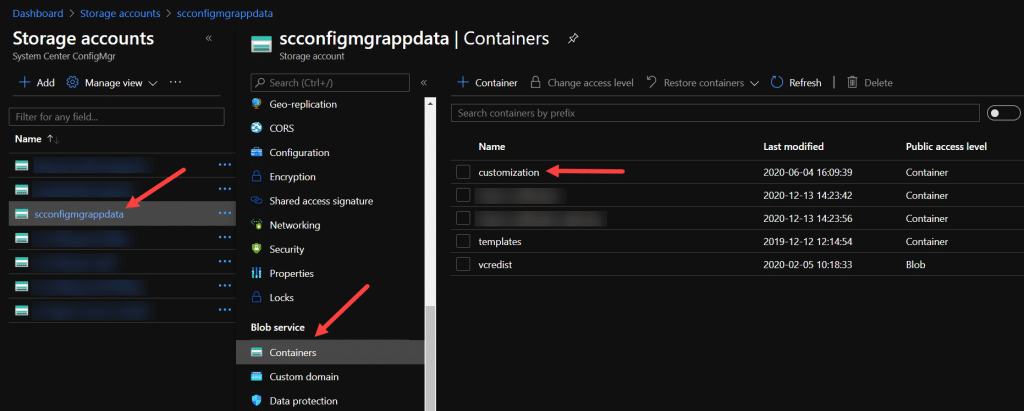Click storage icon beside scconfigmgrappdata
Viewport: 1024px width, 411px height.
(22, 213)
